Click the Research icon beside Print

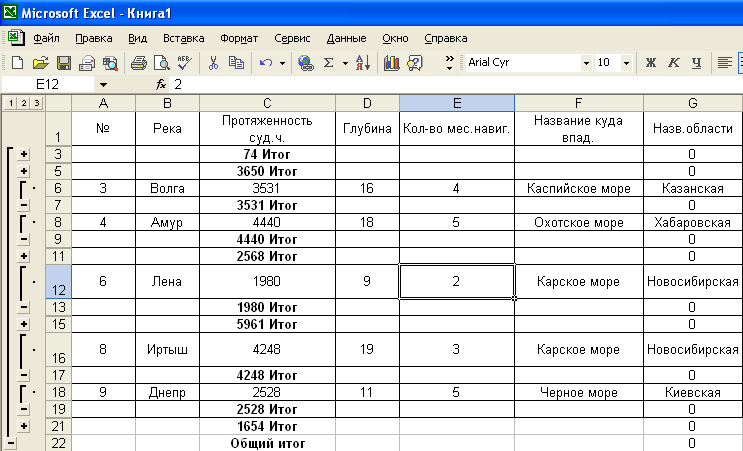110,63
